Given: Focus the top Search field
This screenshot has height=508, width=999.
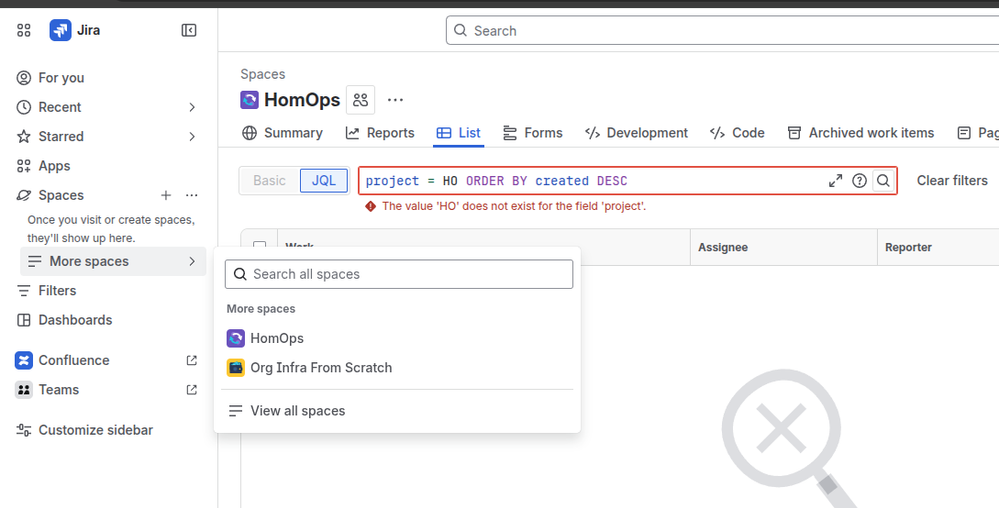Looking at the screenshot, I should pos(722,31).
